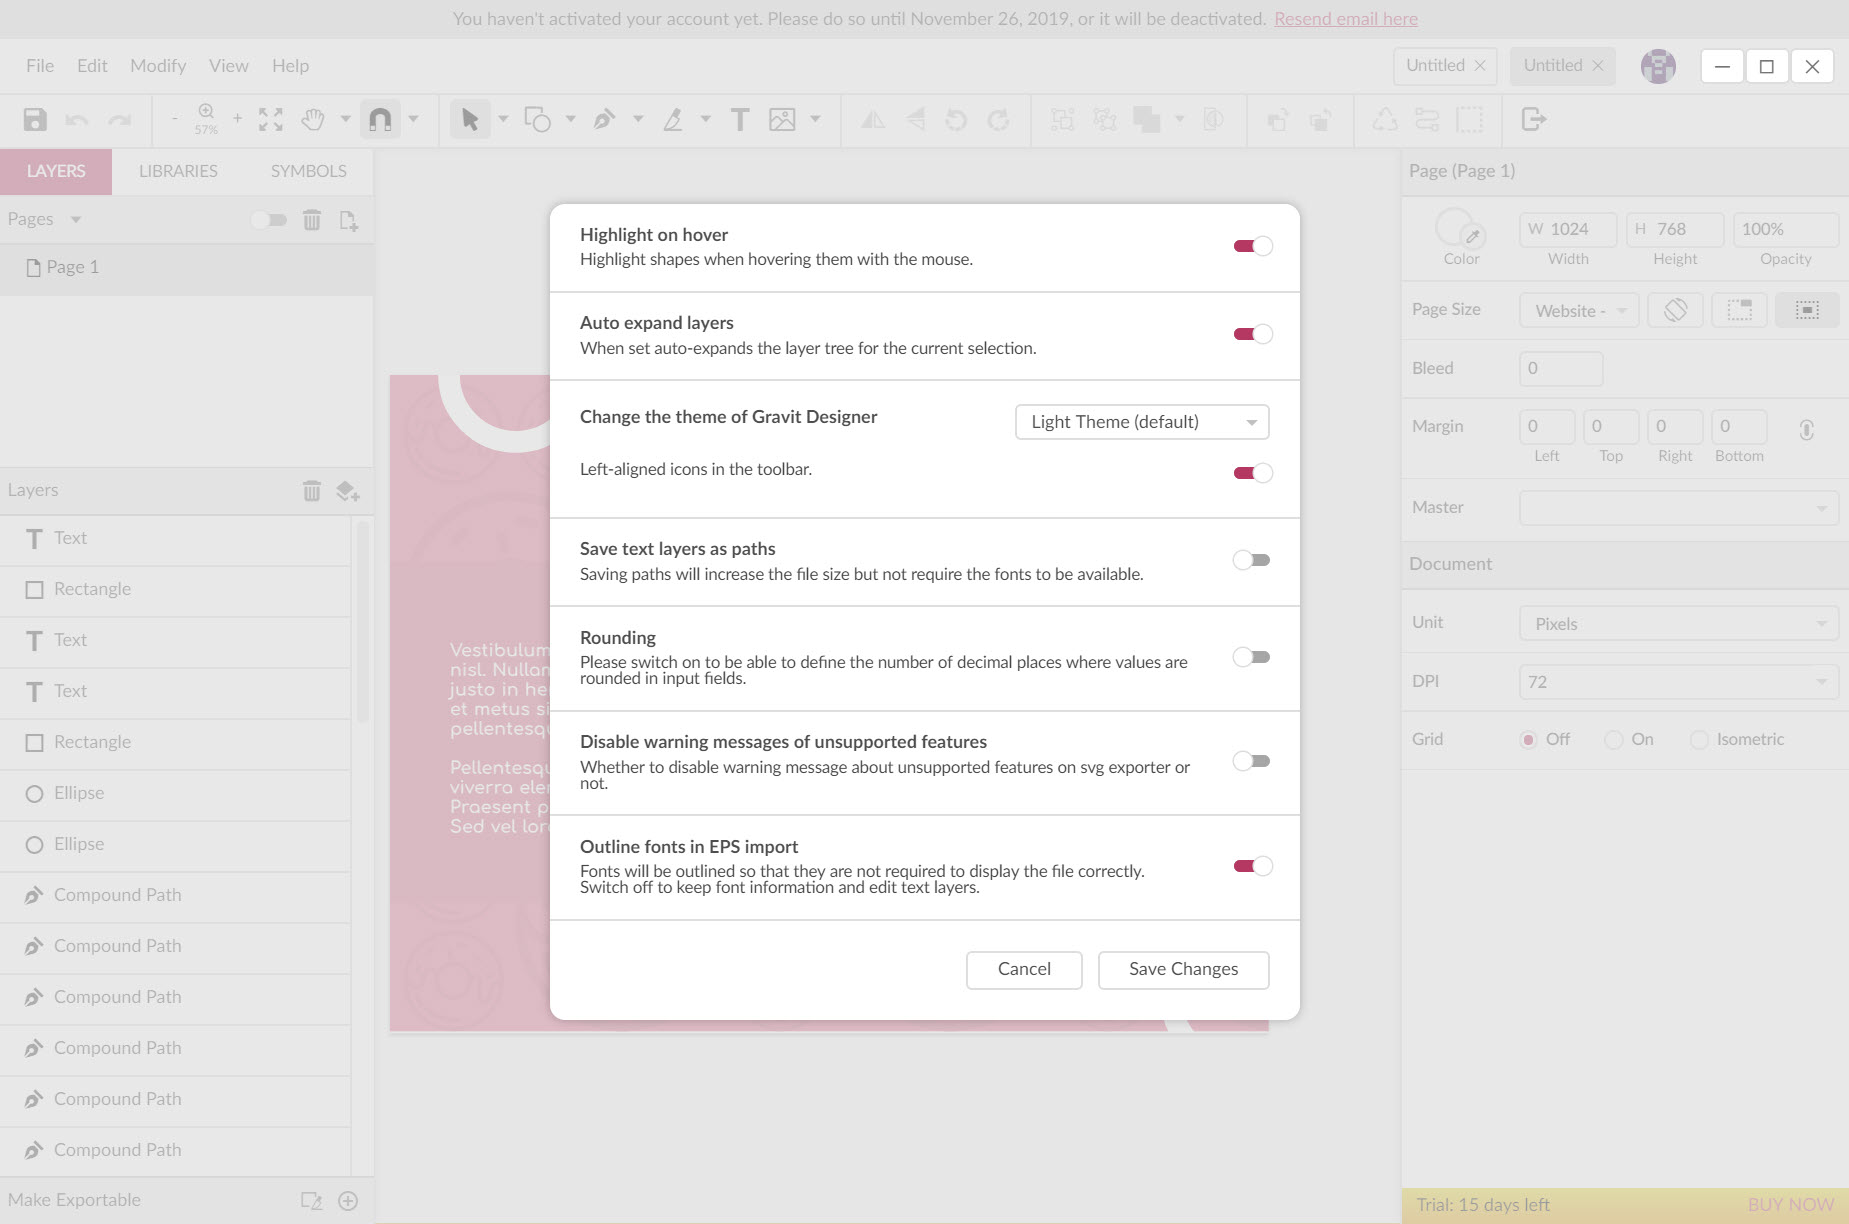
Task: Open the Unit Pixels dropdown
Action: [1679, 624]
